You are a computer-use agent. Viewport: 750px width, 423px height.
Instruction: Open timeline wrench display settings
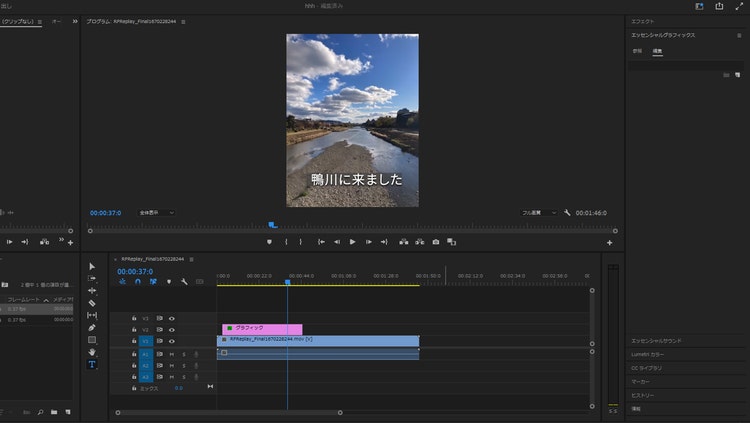tap(184, 282)
